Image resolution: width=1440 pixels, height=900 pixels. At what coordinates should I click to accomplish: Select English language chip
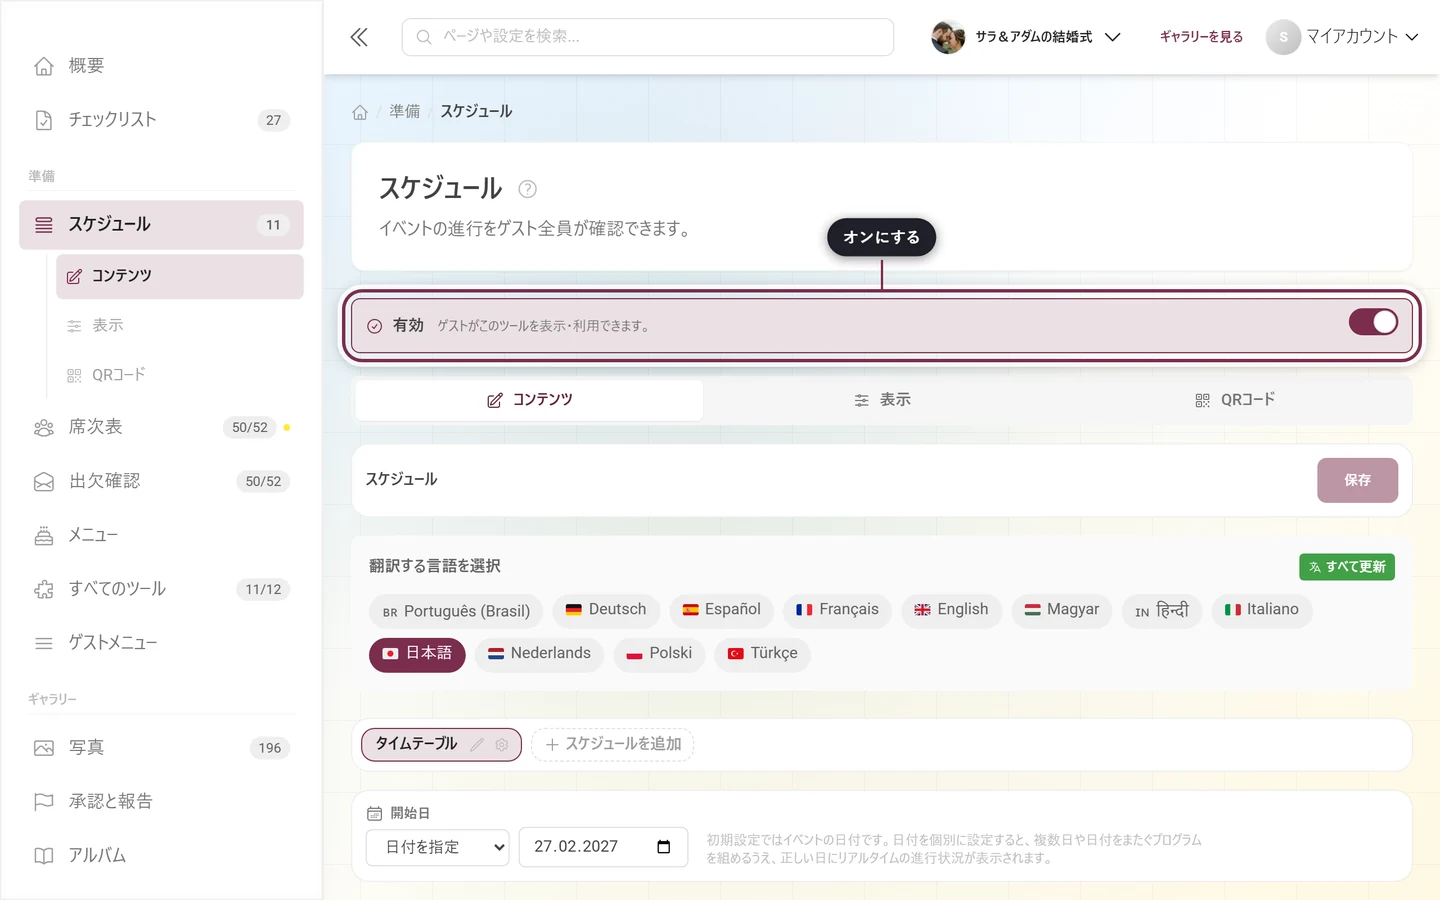pyautogui.click(x=951, y=610)
